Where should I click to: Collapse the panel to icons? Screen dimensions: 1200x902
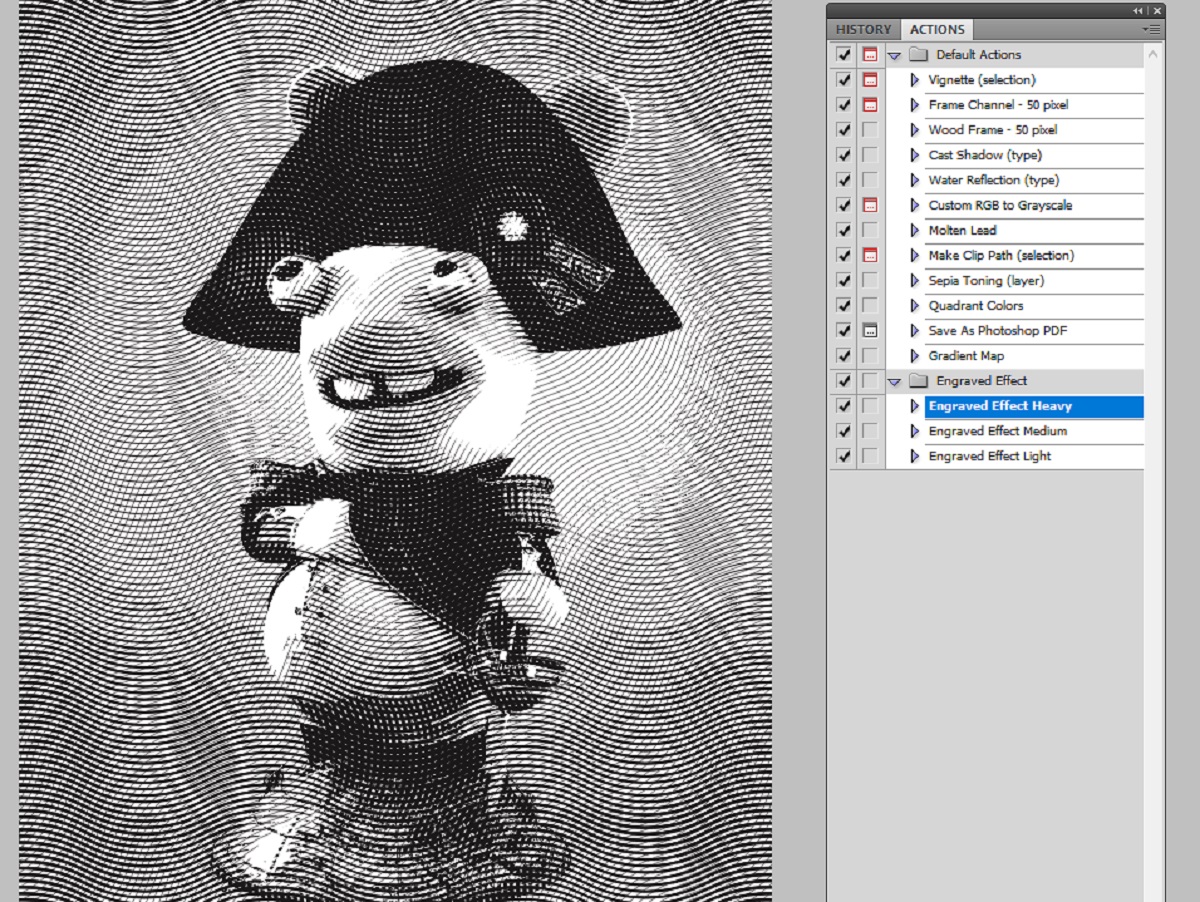tap(1137, 10)
